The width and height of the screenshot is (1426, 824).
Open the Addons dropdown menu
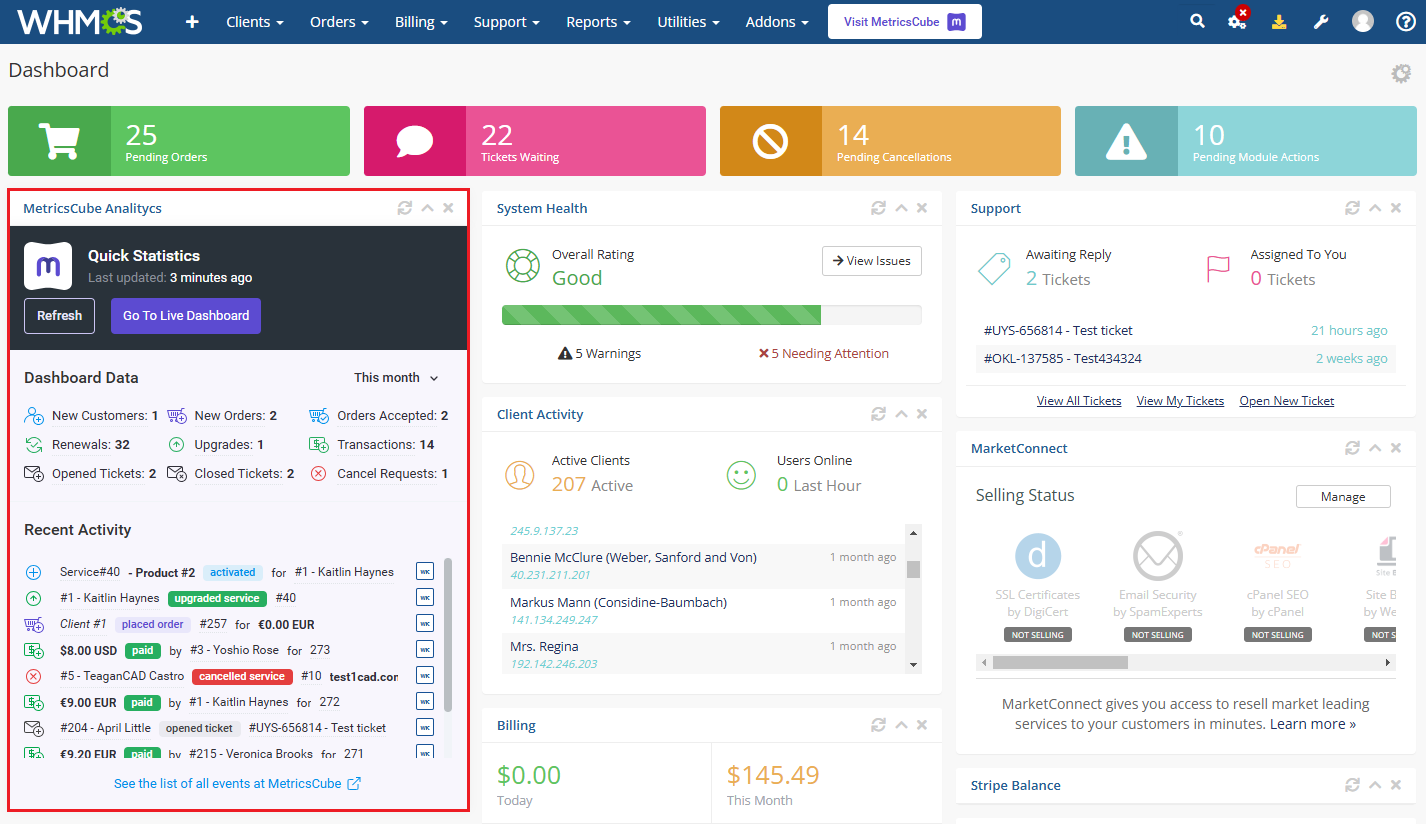[x=777, y=22]
